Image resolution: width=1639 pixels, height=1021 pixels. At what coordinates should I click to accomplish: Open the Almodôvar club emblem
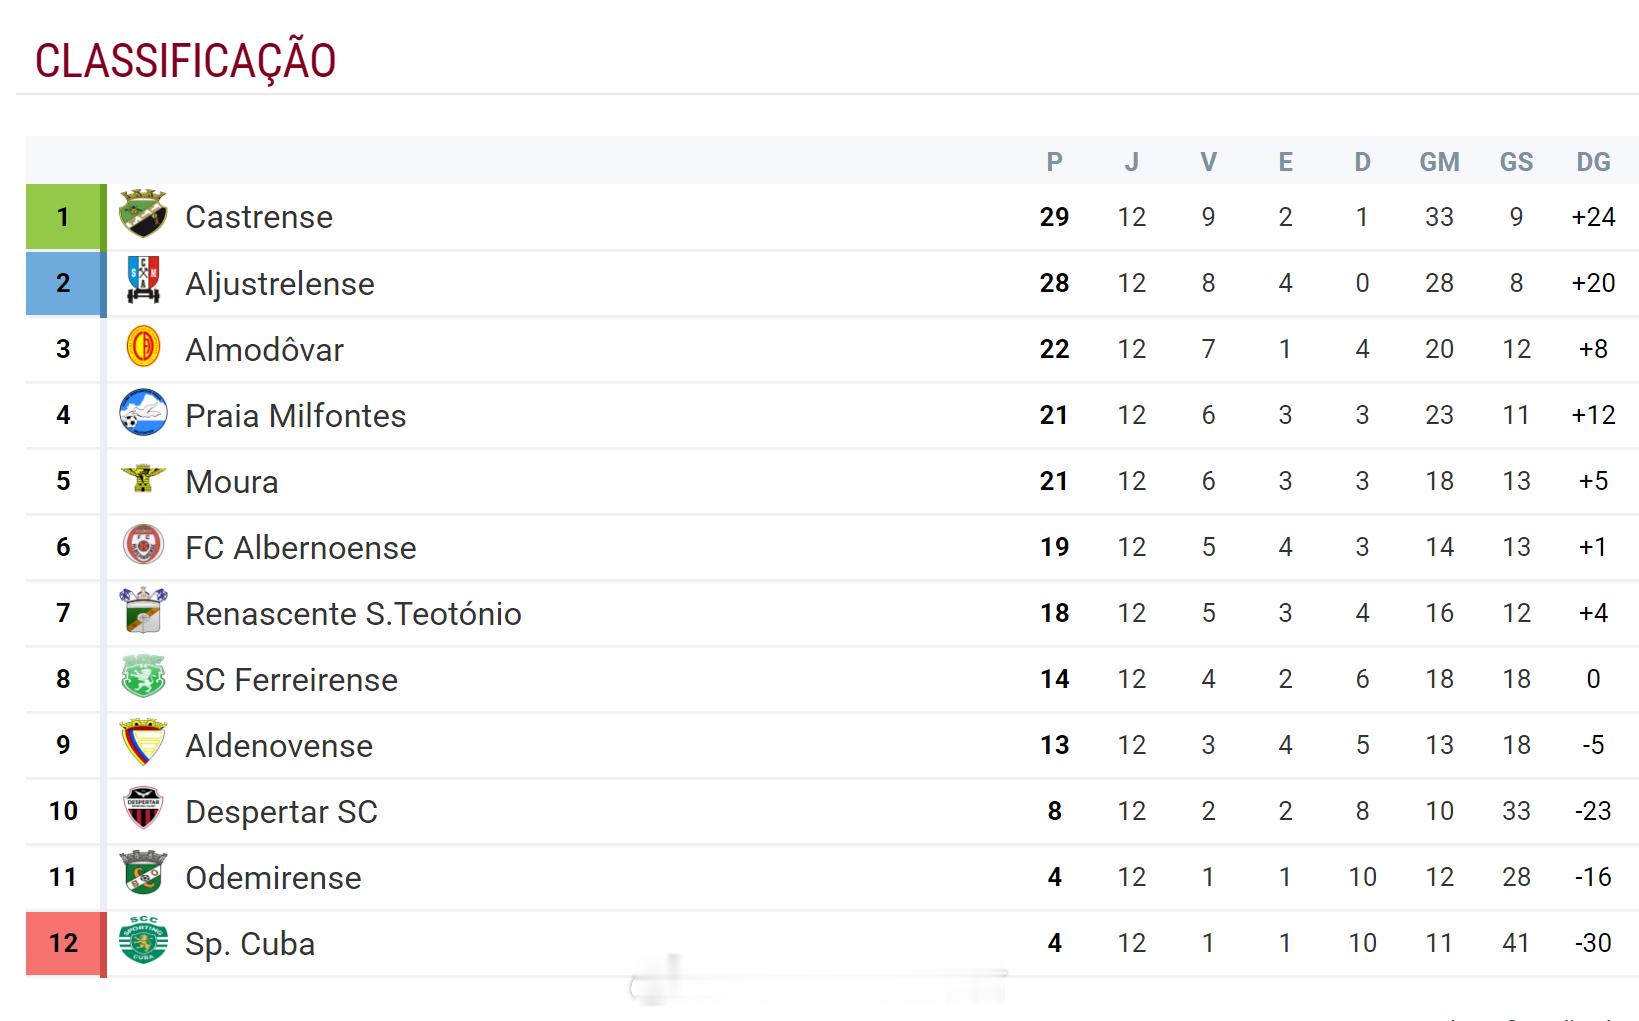pos(143,347)
